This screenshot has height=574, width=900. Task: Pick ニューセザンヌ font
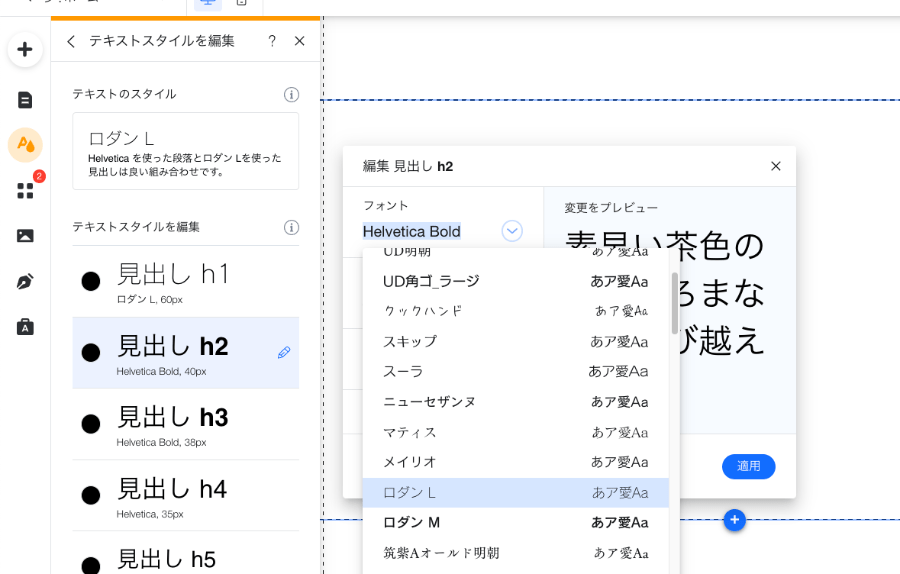coord(515,402)
